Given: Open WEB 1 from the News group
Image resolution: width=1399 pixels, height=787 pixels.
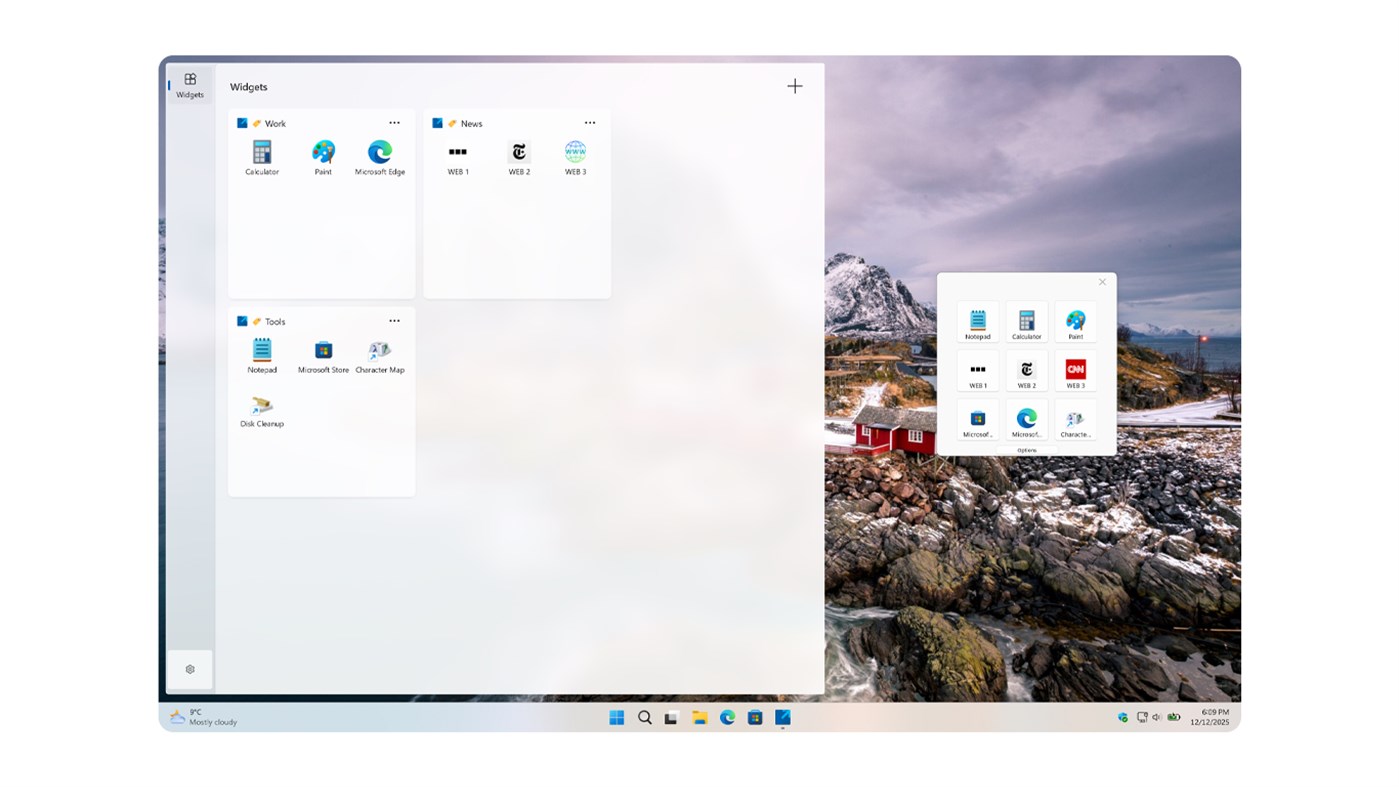Looking at the screenshot, I should point(460,151).
